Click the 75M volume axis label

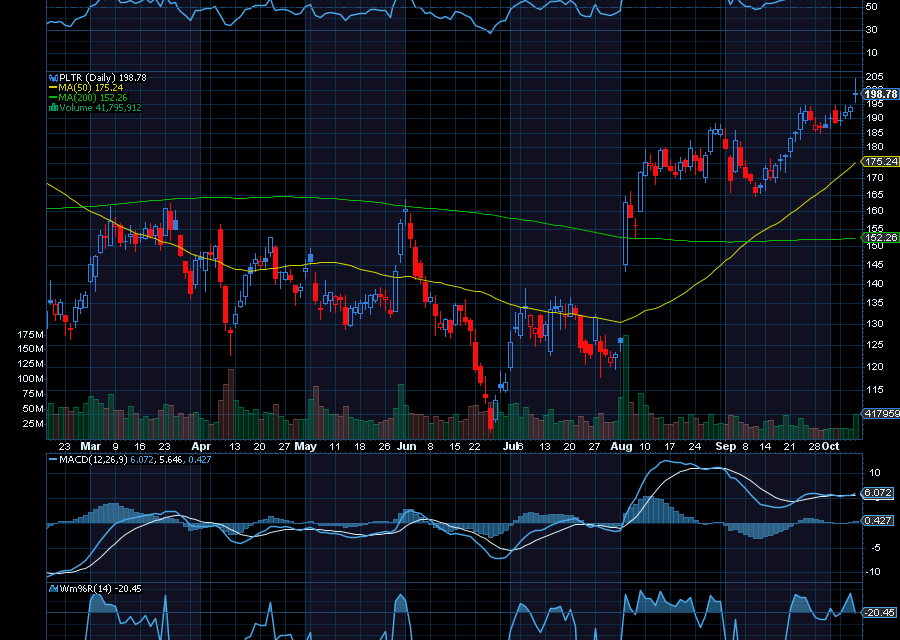(33, 394)
